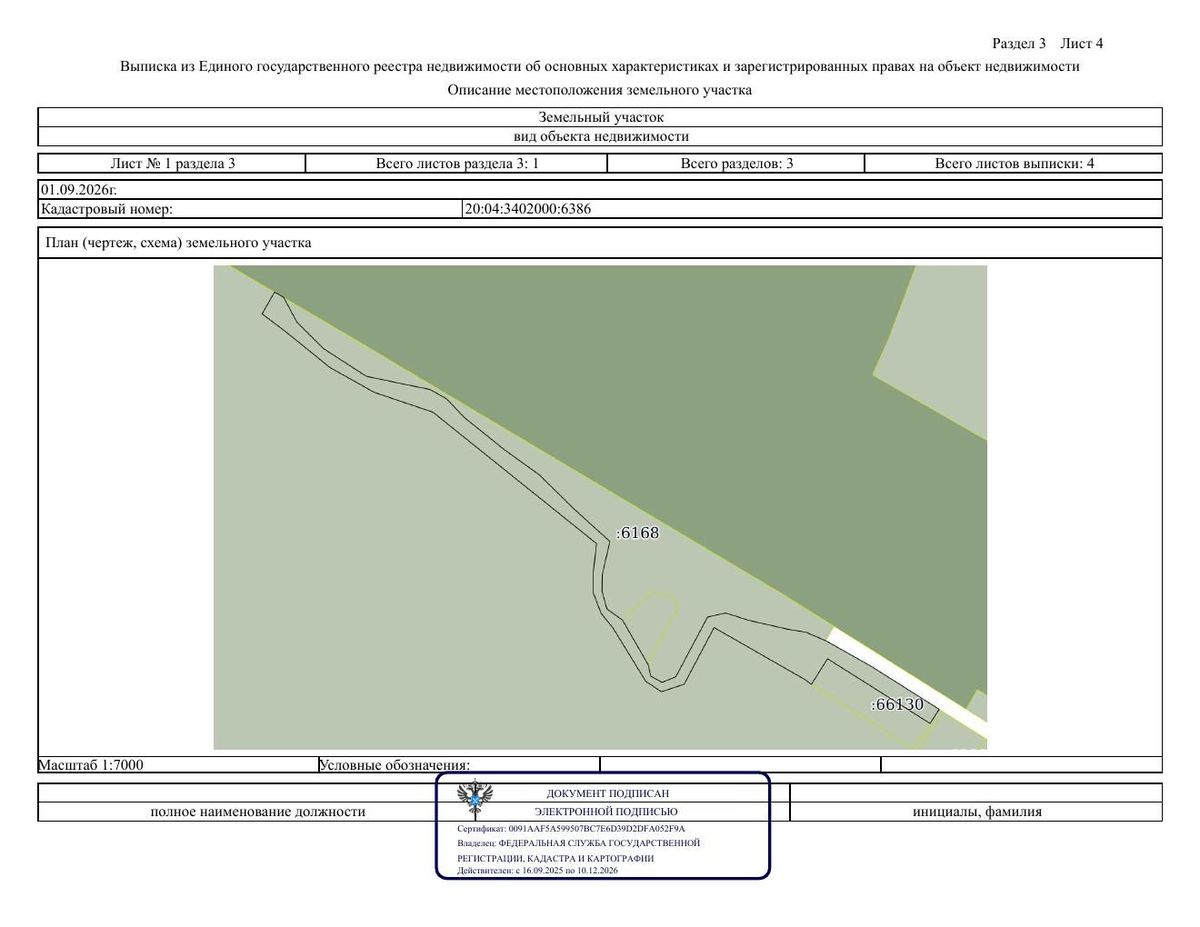
Task: Click the title line starting with "Выписка из Единого"
Action: (x=600, y=67)
